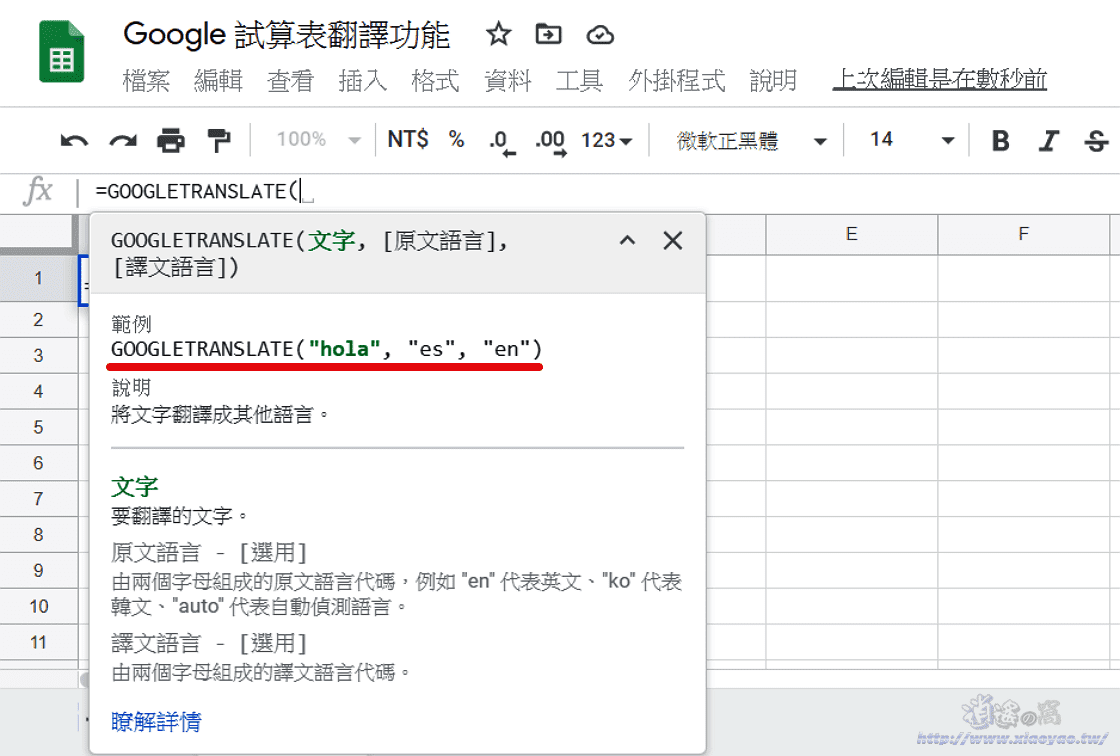Image resolution: width=1120 pixels, height=756 pixels.
Task: Select row 9 header
Action: [39, 570]
